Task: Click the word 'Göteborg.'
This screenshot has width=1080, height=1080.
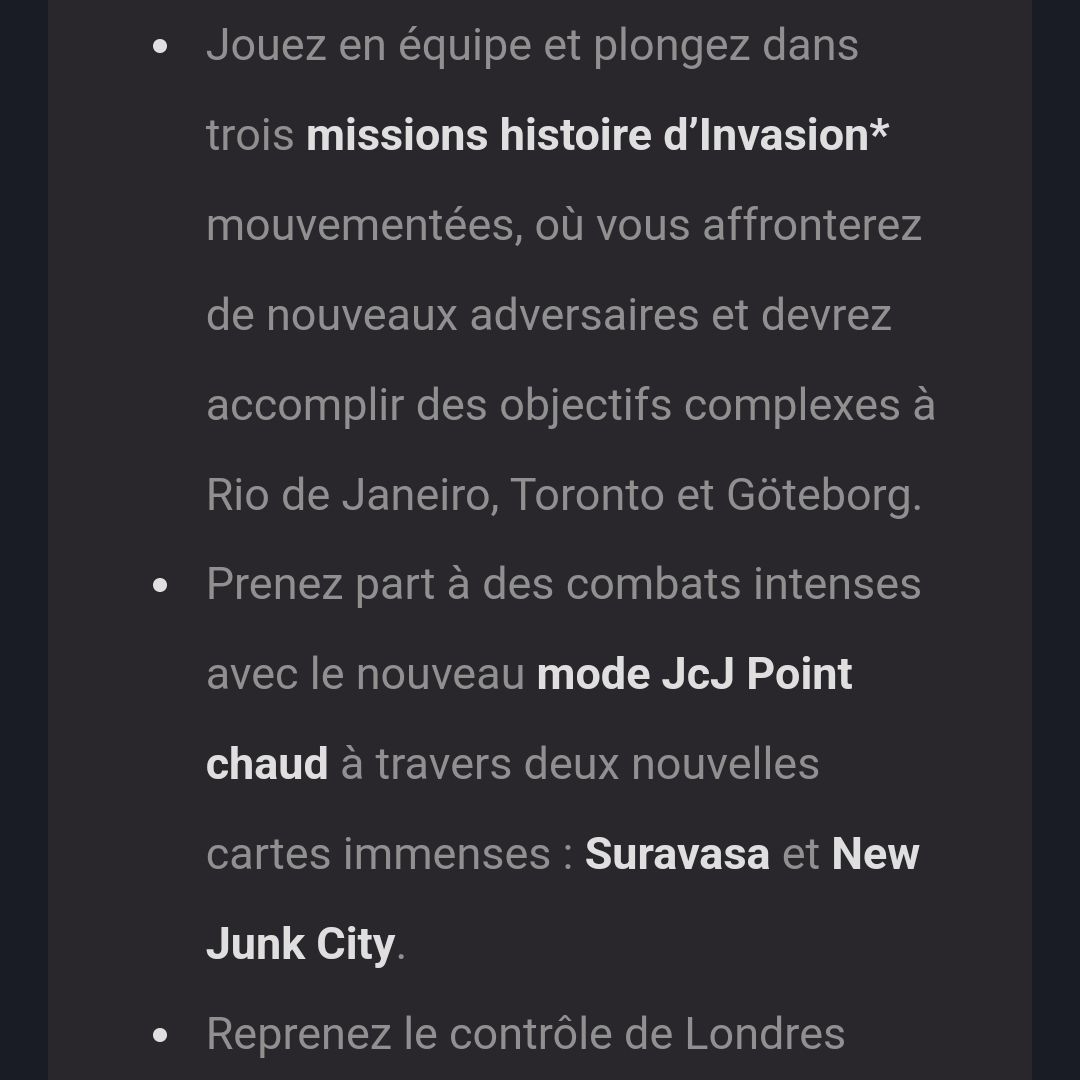Action: click(x=824, y=495)
